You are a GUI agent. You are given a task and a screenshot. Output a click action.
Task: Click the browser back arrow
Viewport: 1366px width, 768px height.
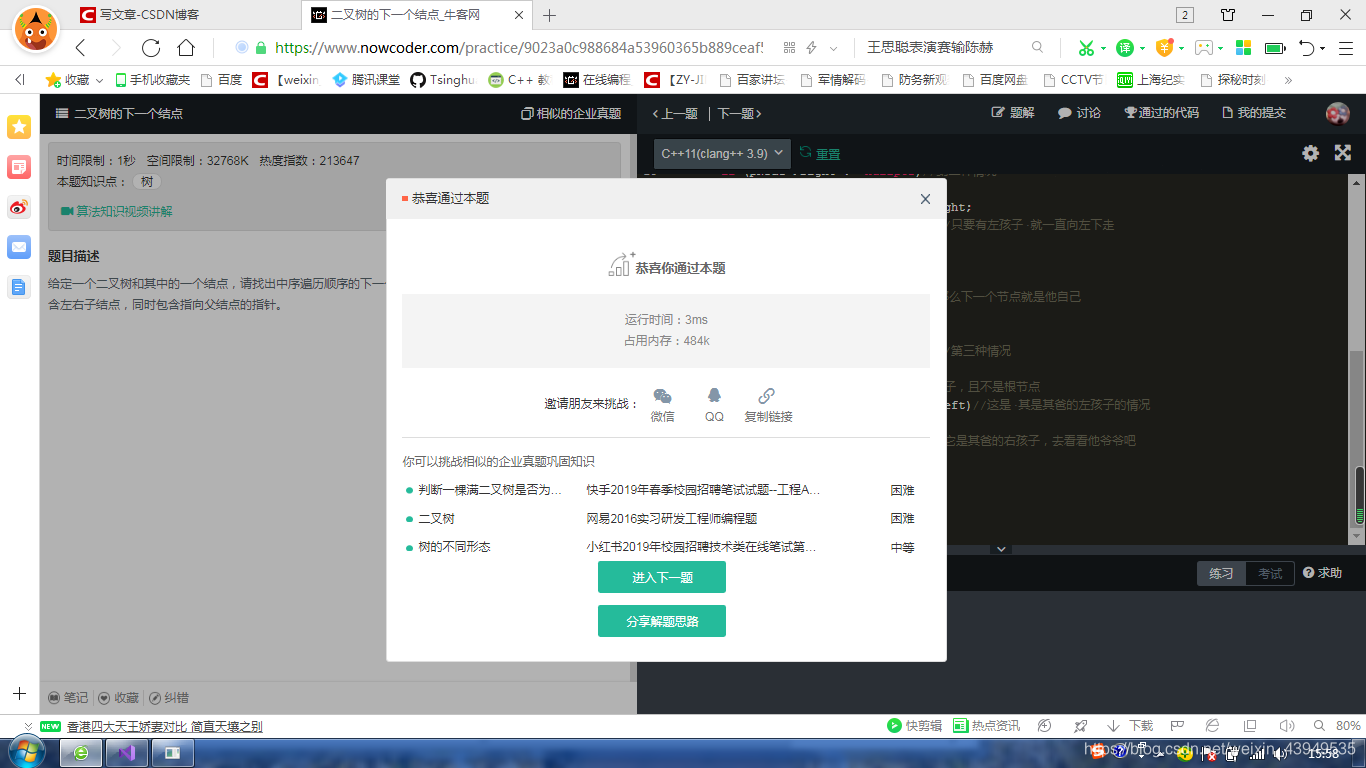(x=81, y=48)
